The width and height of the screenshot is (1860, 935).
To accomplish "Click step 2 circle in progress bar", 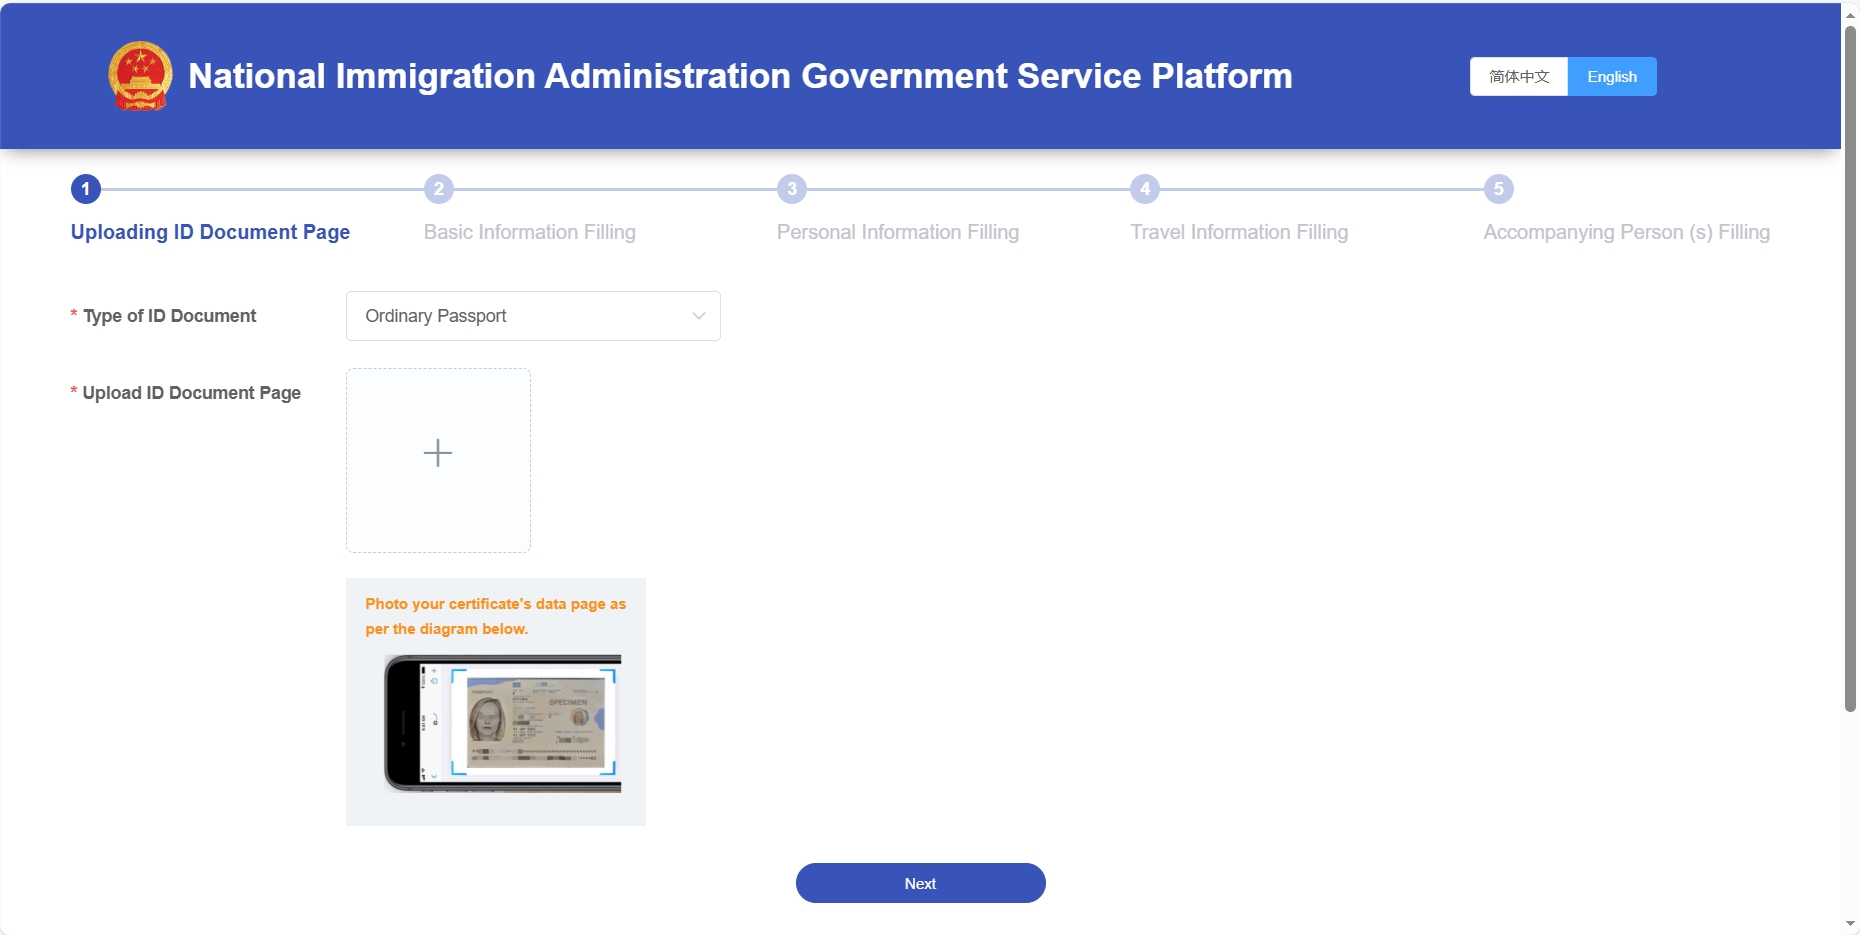I will (x=439, y=189).
